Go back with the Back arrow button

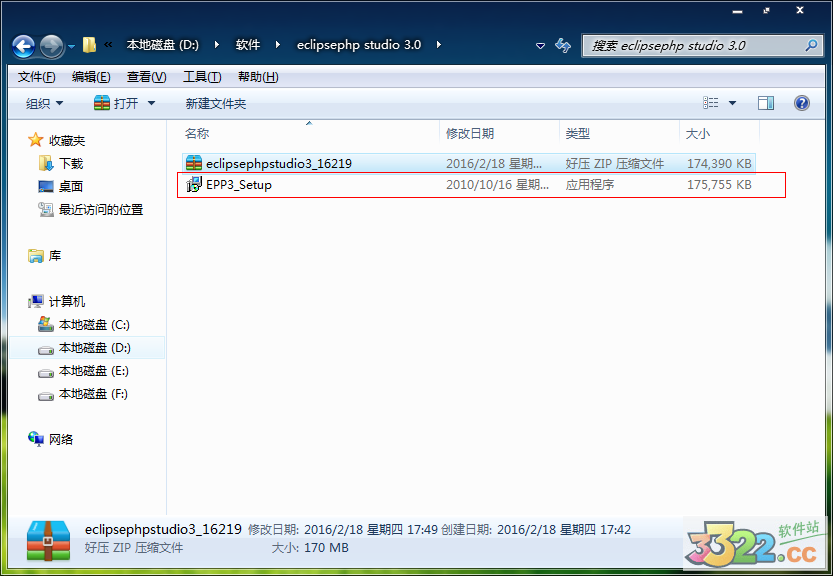point(23,46)
